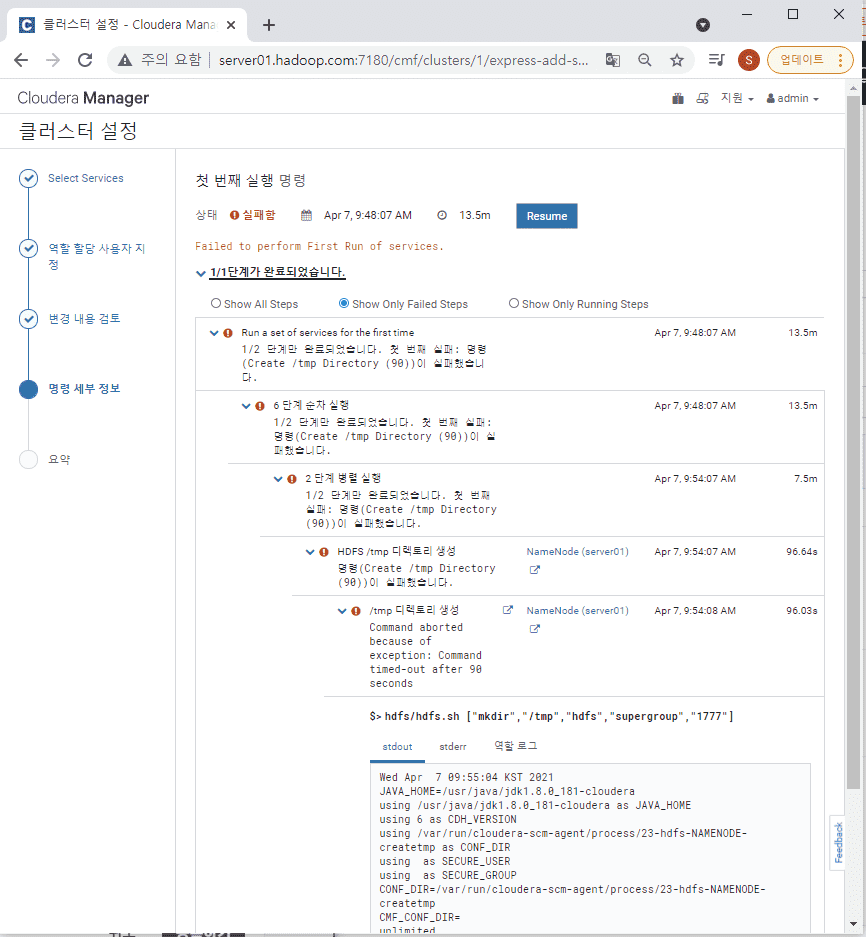
Task: Click the 요약 wizard step
Action: [x=59, y=460]
